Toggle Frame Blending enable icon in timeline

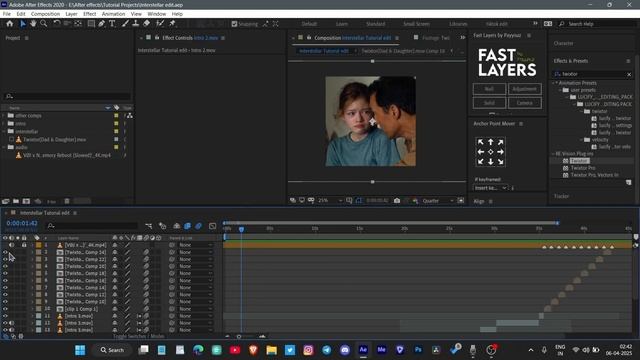(187, 226)
